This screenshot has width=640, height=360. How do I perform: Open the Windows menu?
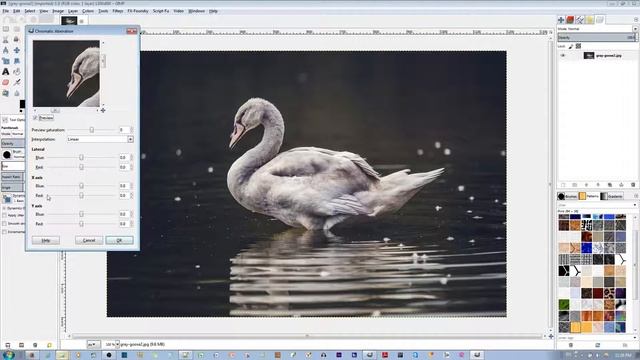(x=196, y=11)
